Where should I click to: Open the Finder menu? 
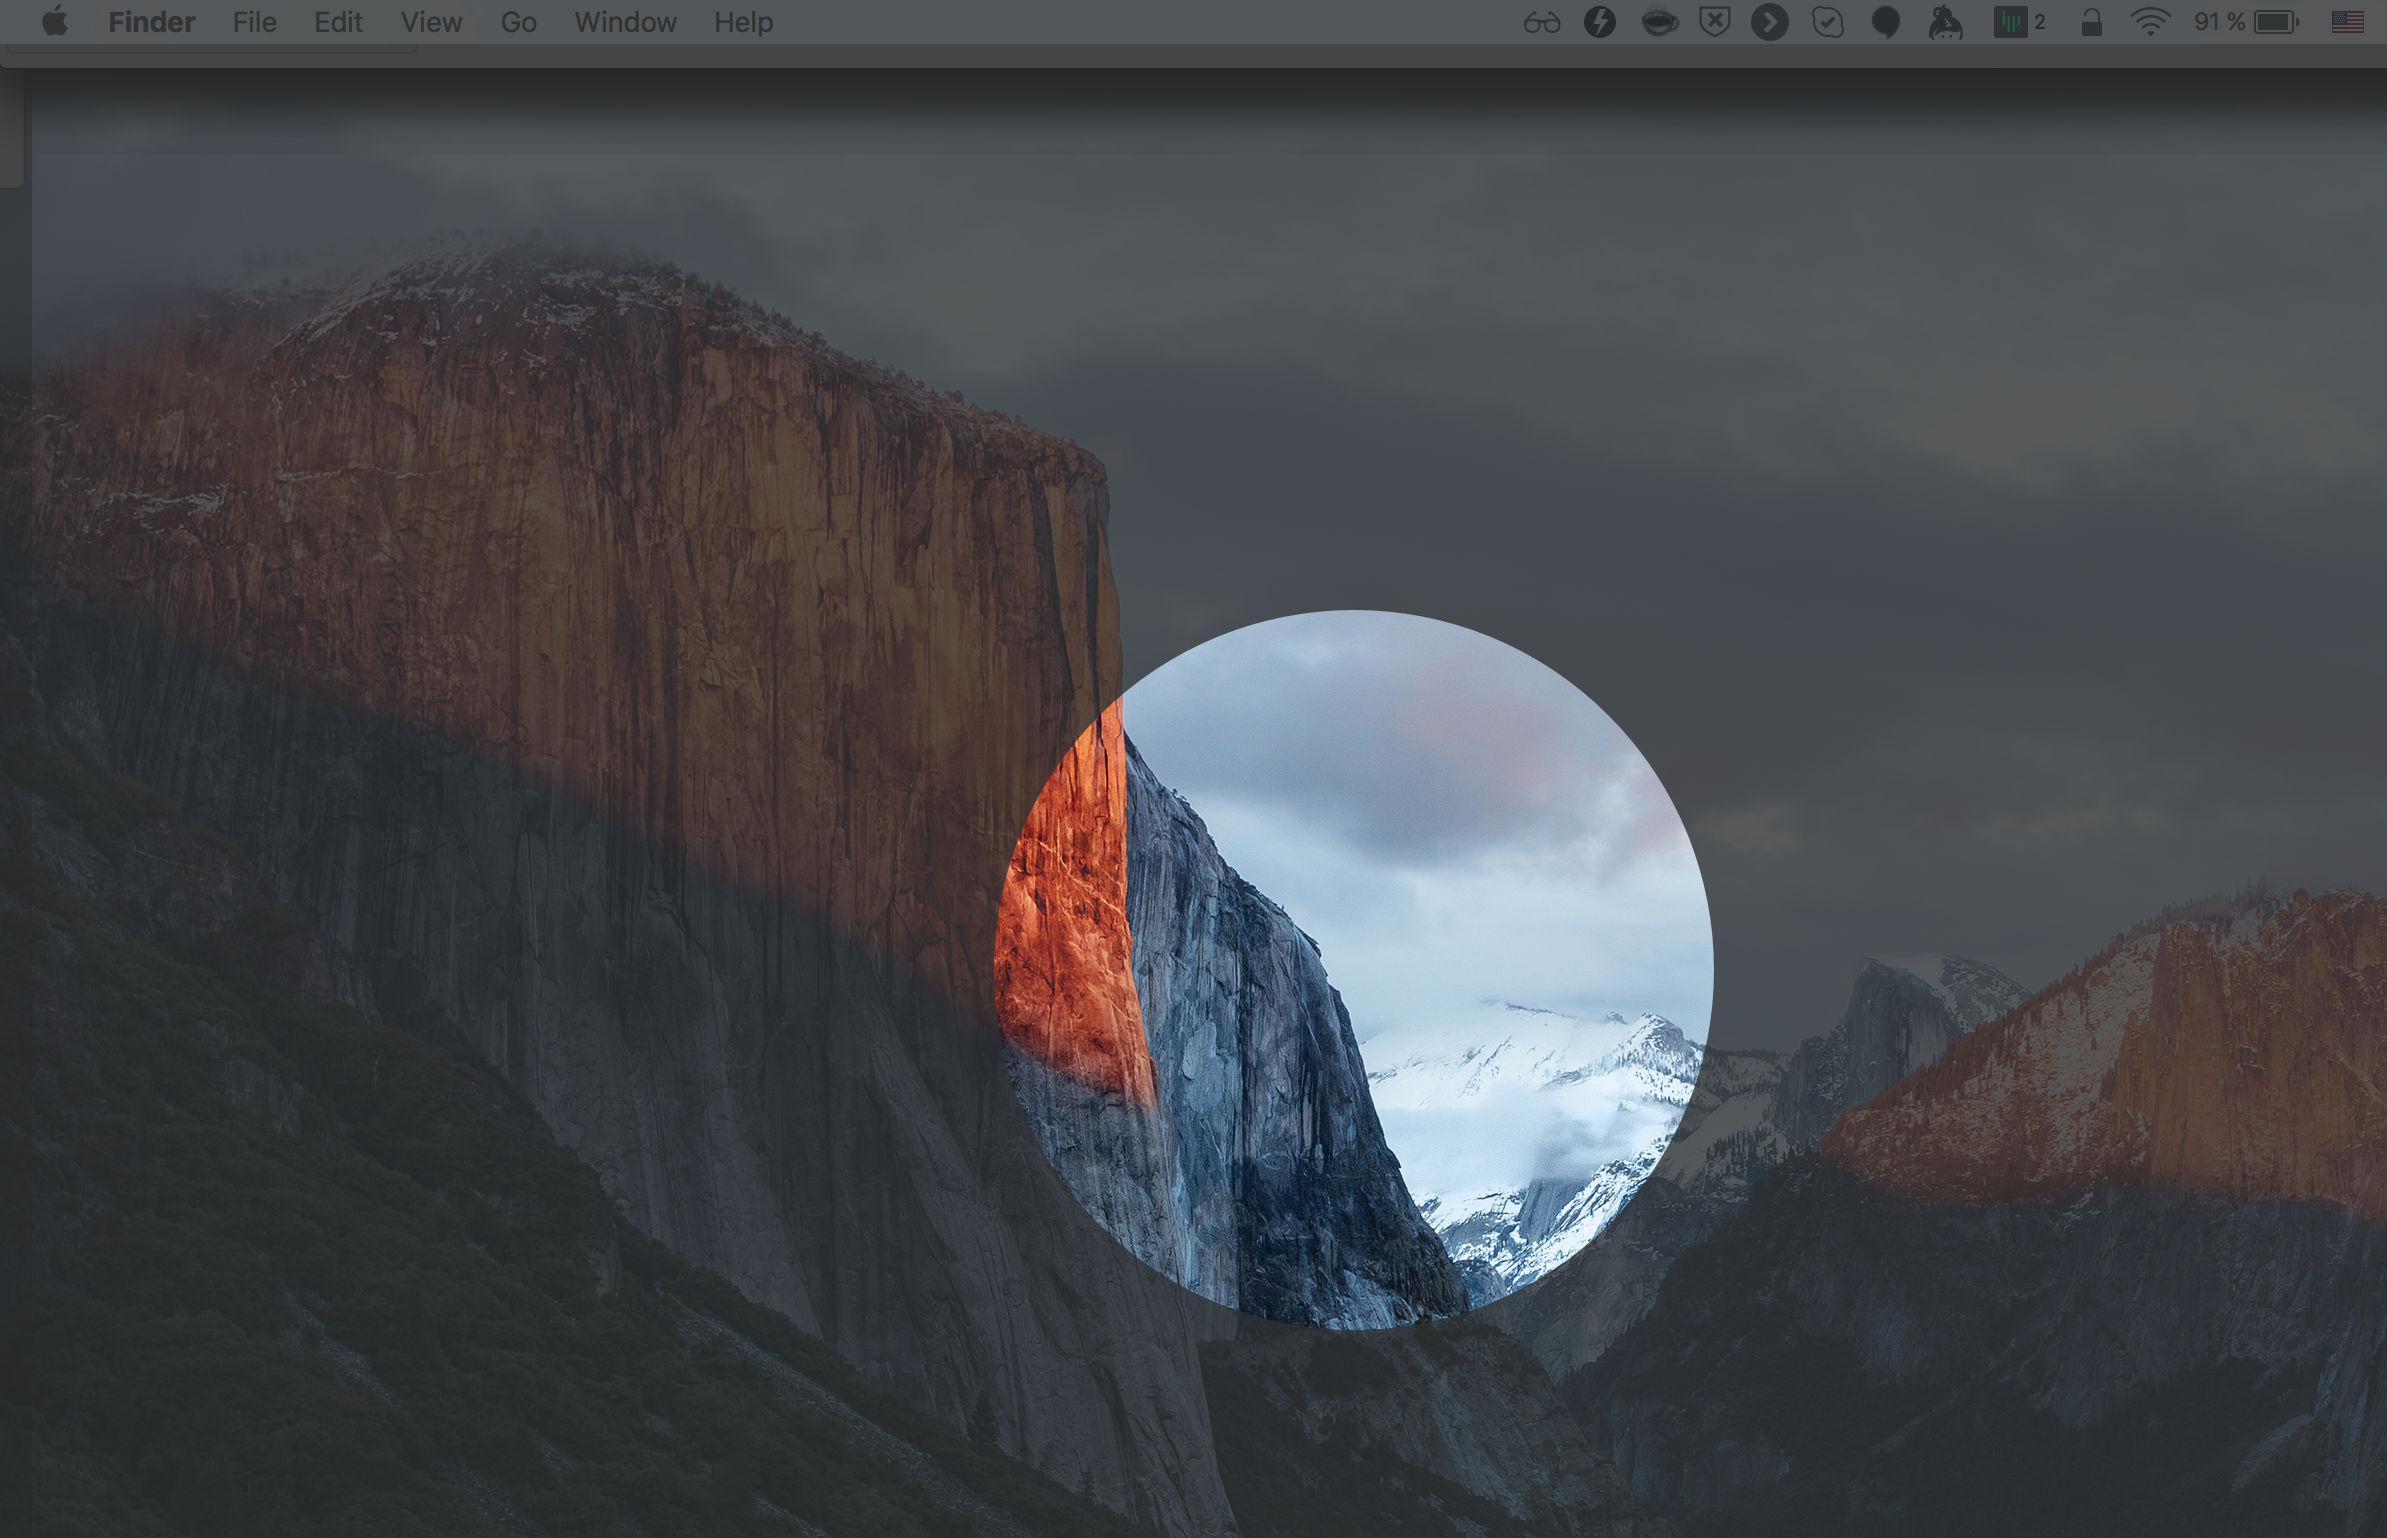152,22
